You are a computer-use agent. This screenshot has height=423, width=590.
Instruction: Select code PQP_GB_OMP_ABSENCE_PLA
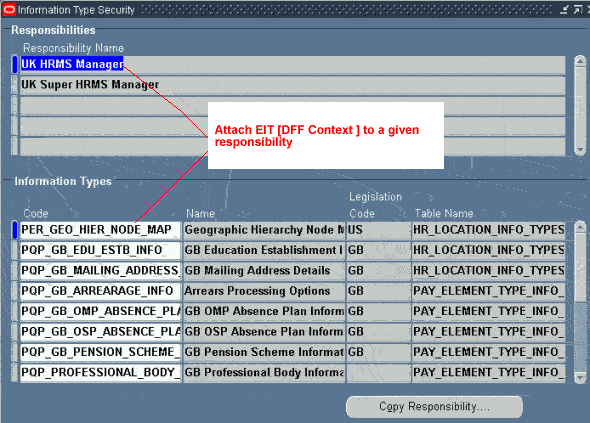(x=100, y=311)
